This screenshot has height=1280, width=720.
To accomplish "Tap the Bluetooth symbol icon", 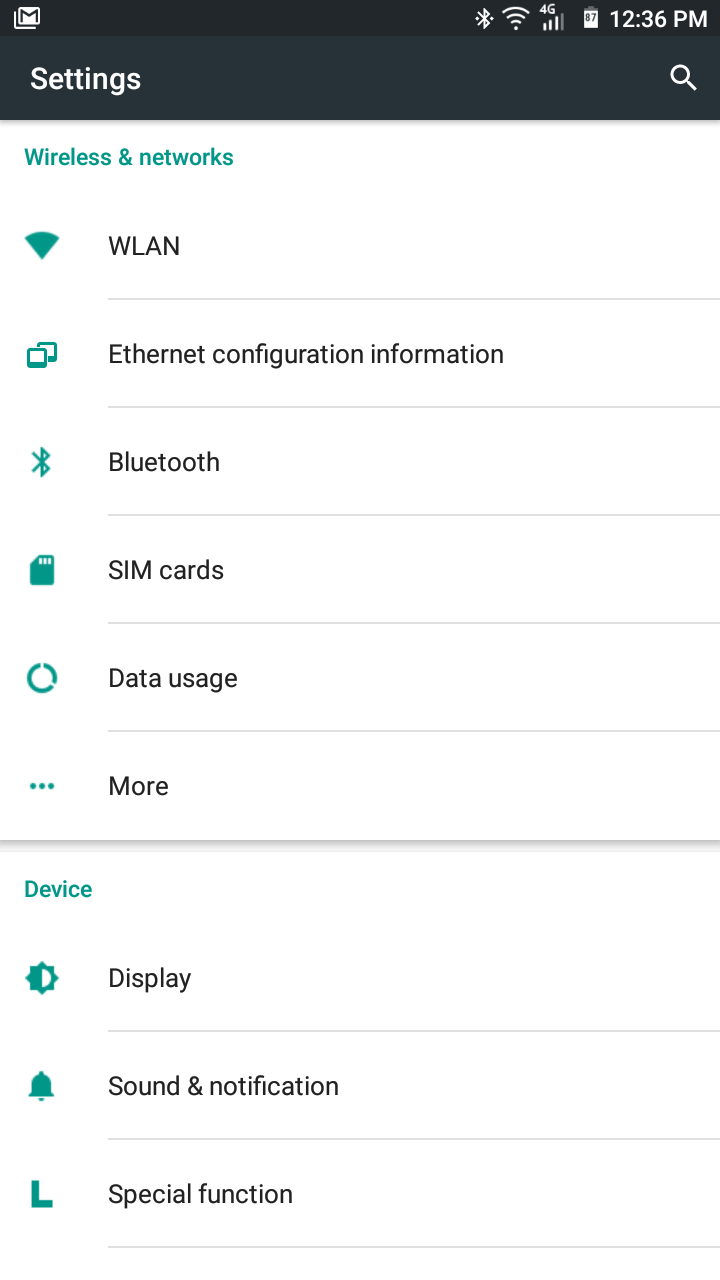I will click(x=41, y=462).
